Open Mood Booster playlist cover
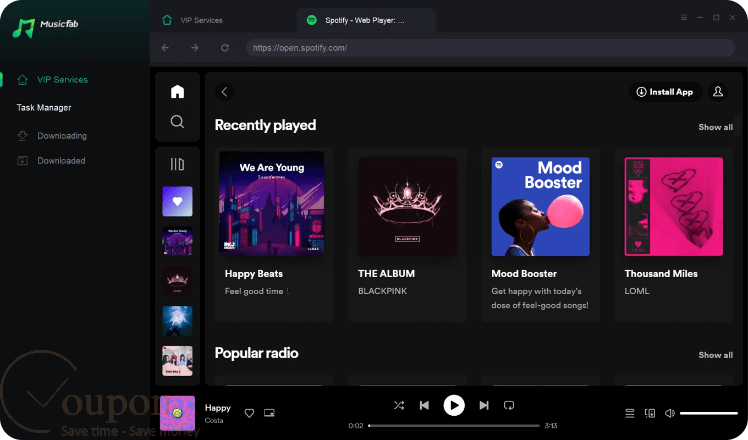Screen dimensions: 748x440 (x=540, y=207)
